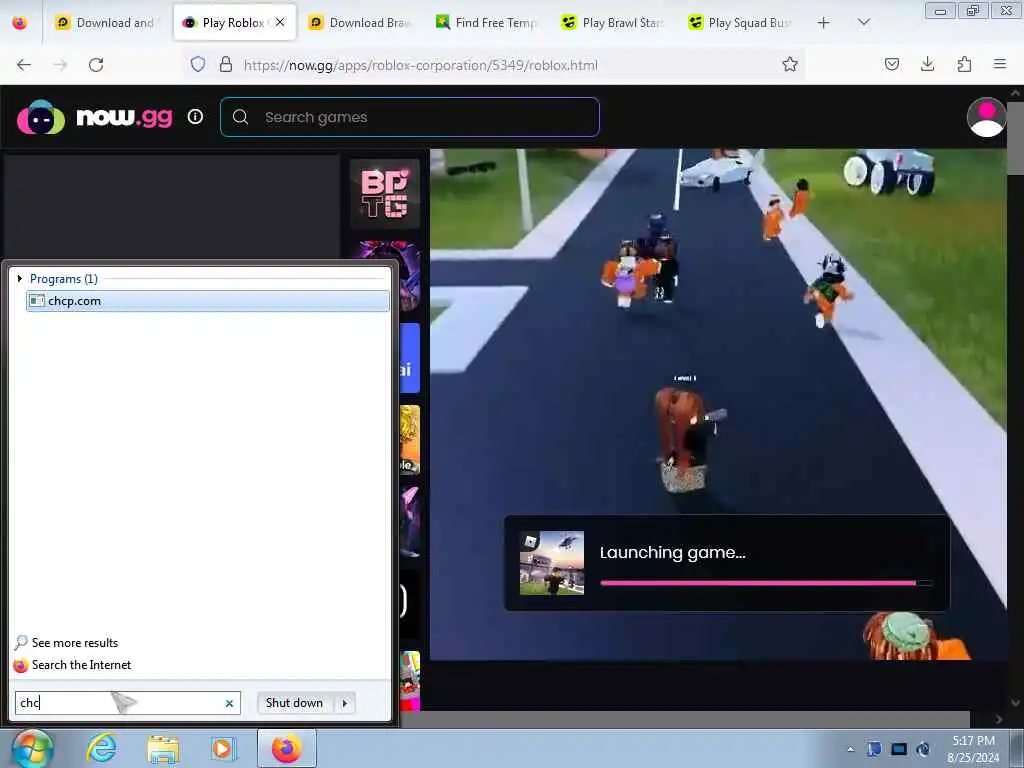Open the Pocket save icon
This screenshot has height=768, width=1024.
(891, 64)
